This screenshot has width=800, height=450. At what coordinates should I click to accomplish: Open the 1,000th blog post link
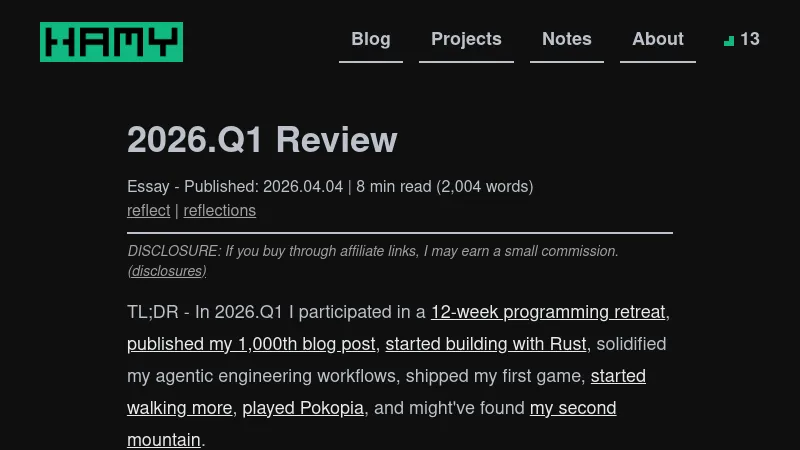[x=251, y=344]
